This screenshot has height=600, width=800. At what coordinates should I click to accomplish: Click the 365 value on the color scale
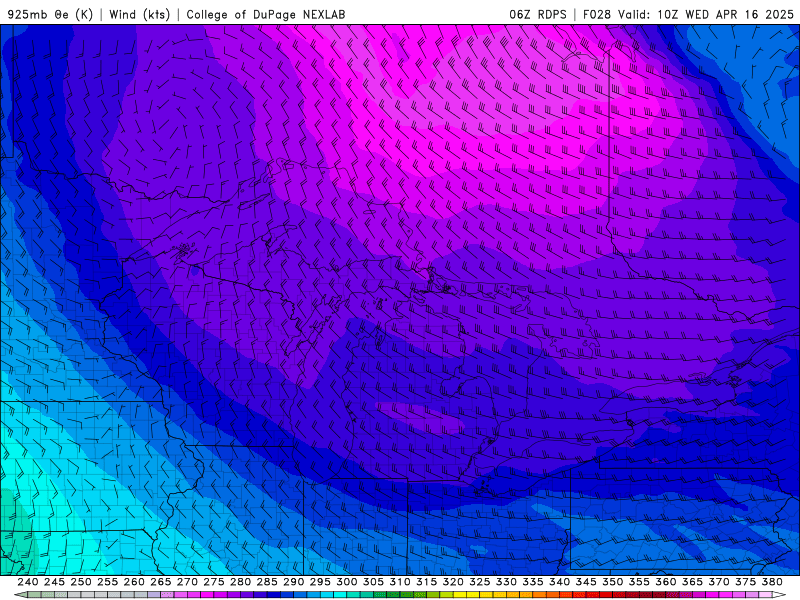click(692, 582)
